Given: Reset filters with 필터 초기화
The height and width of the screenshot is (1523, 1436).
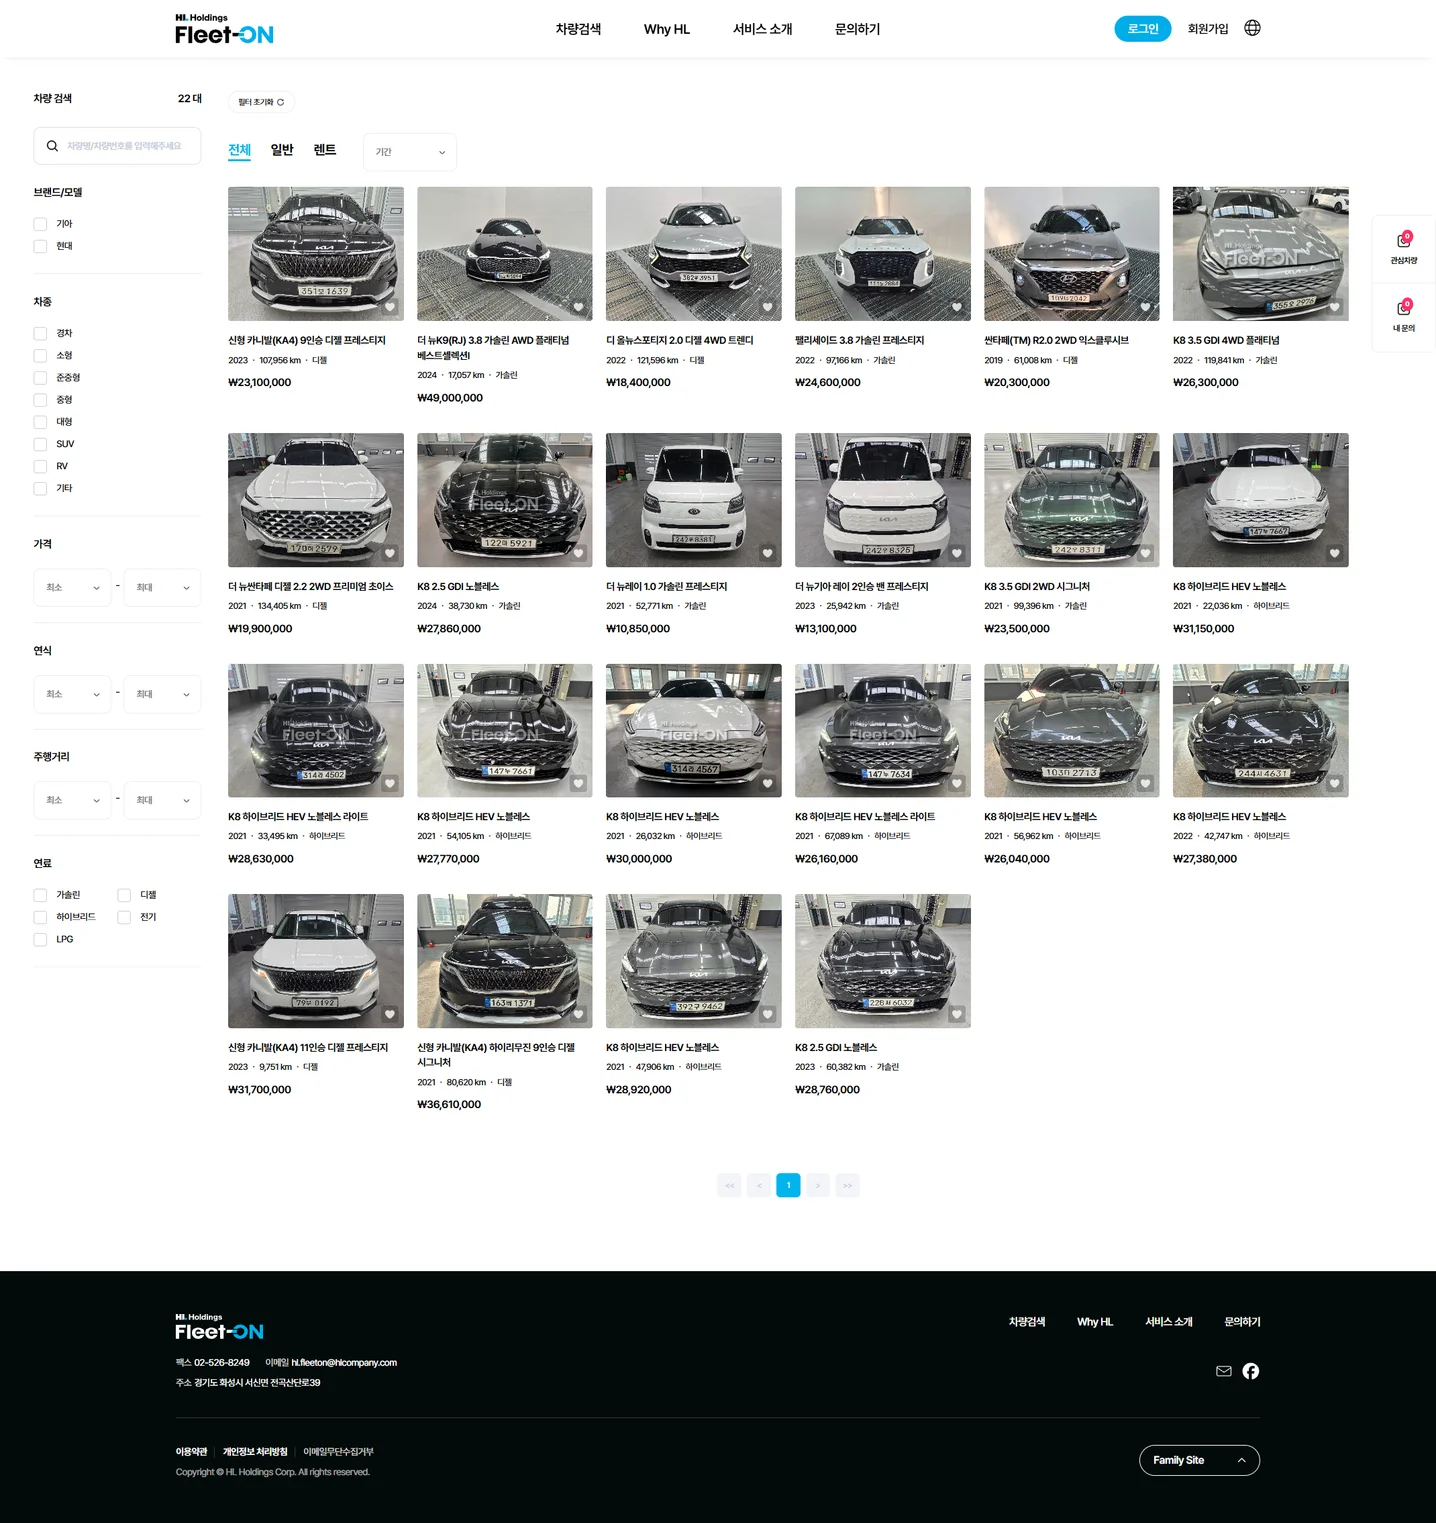Looking at the screenshot, I should [261, 102].
